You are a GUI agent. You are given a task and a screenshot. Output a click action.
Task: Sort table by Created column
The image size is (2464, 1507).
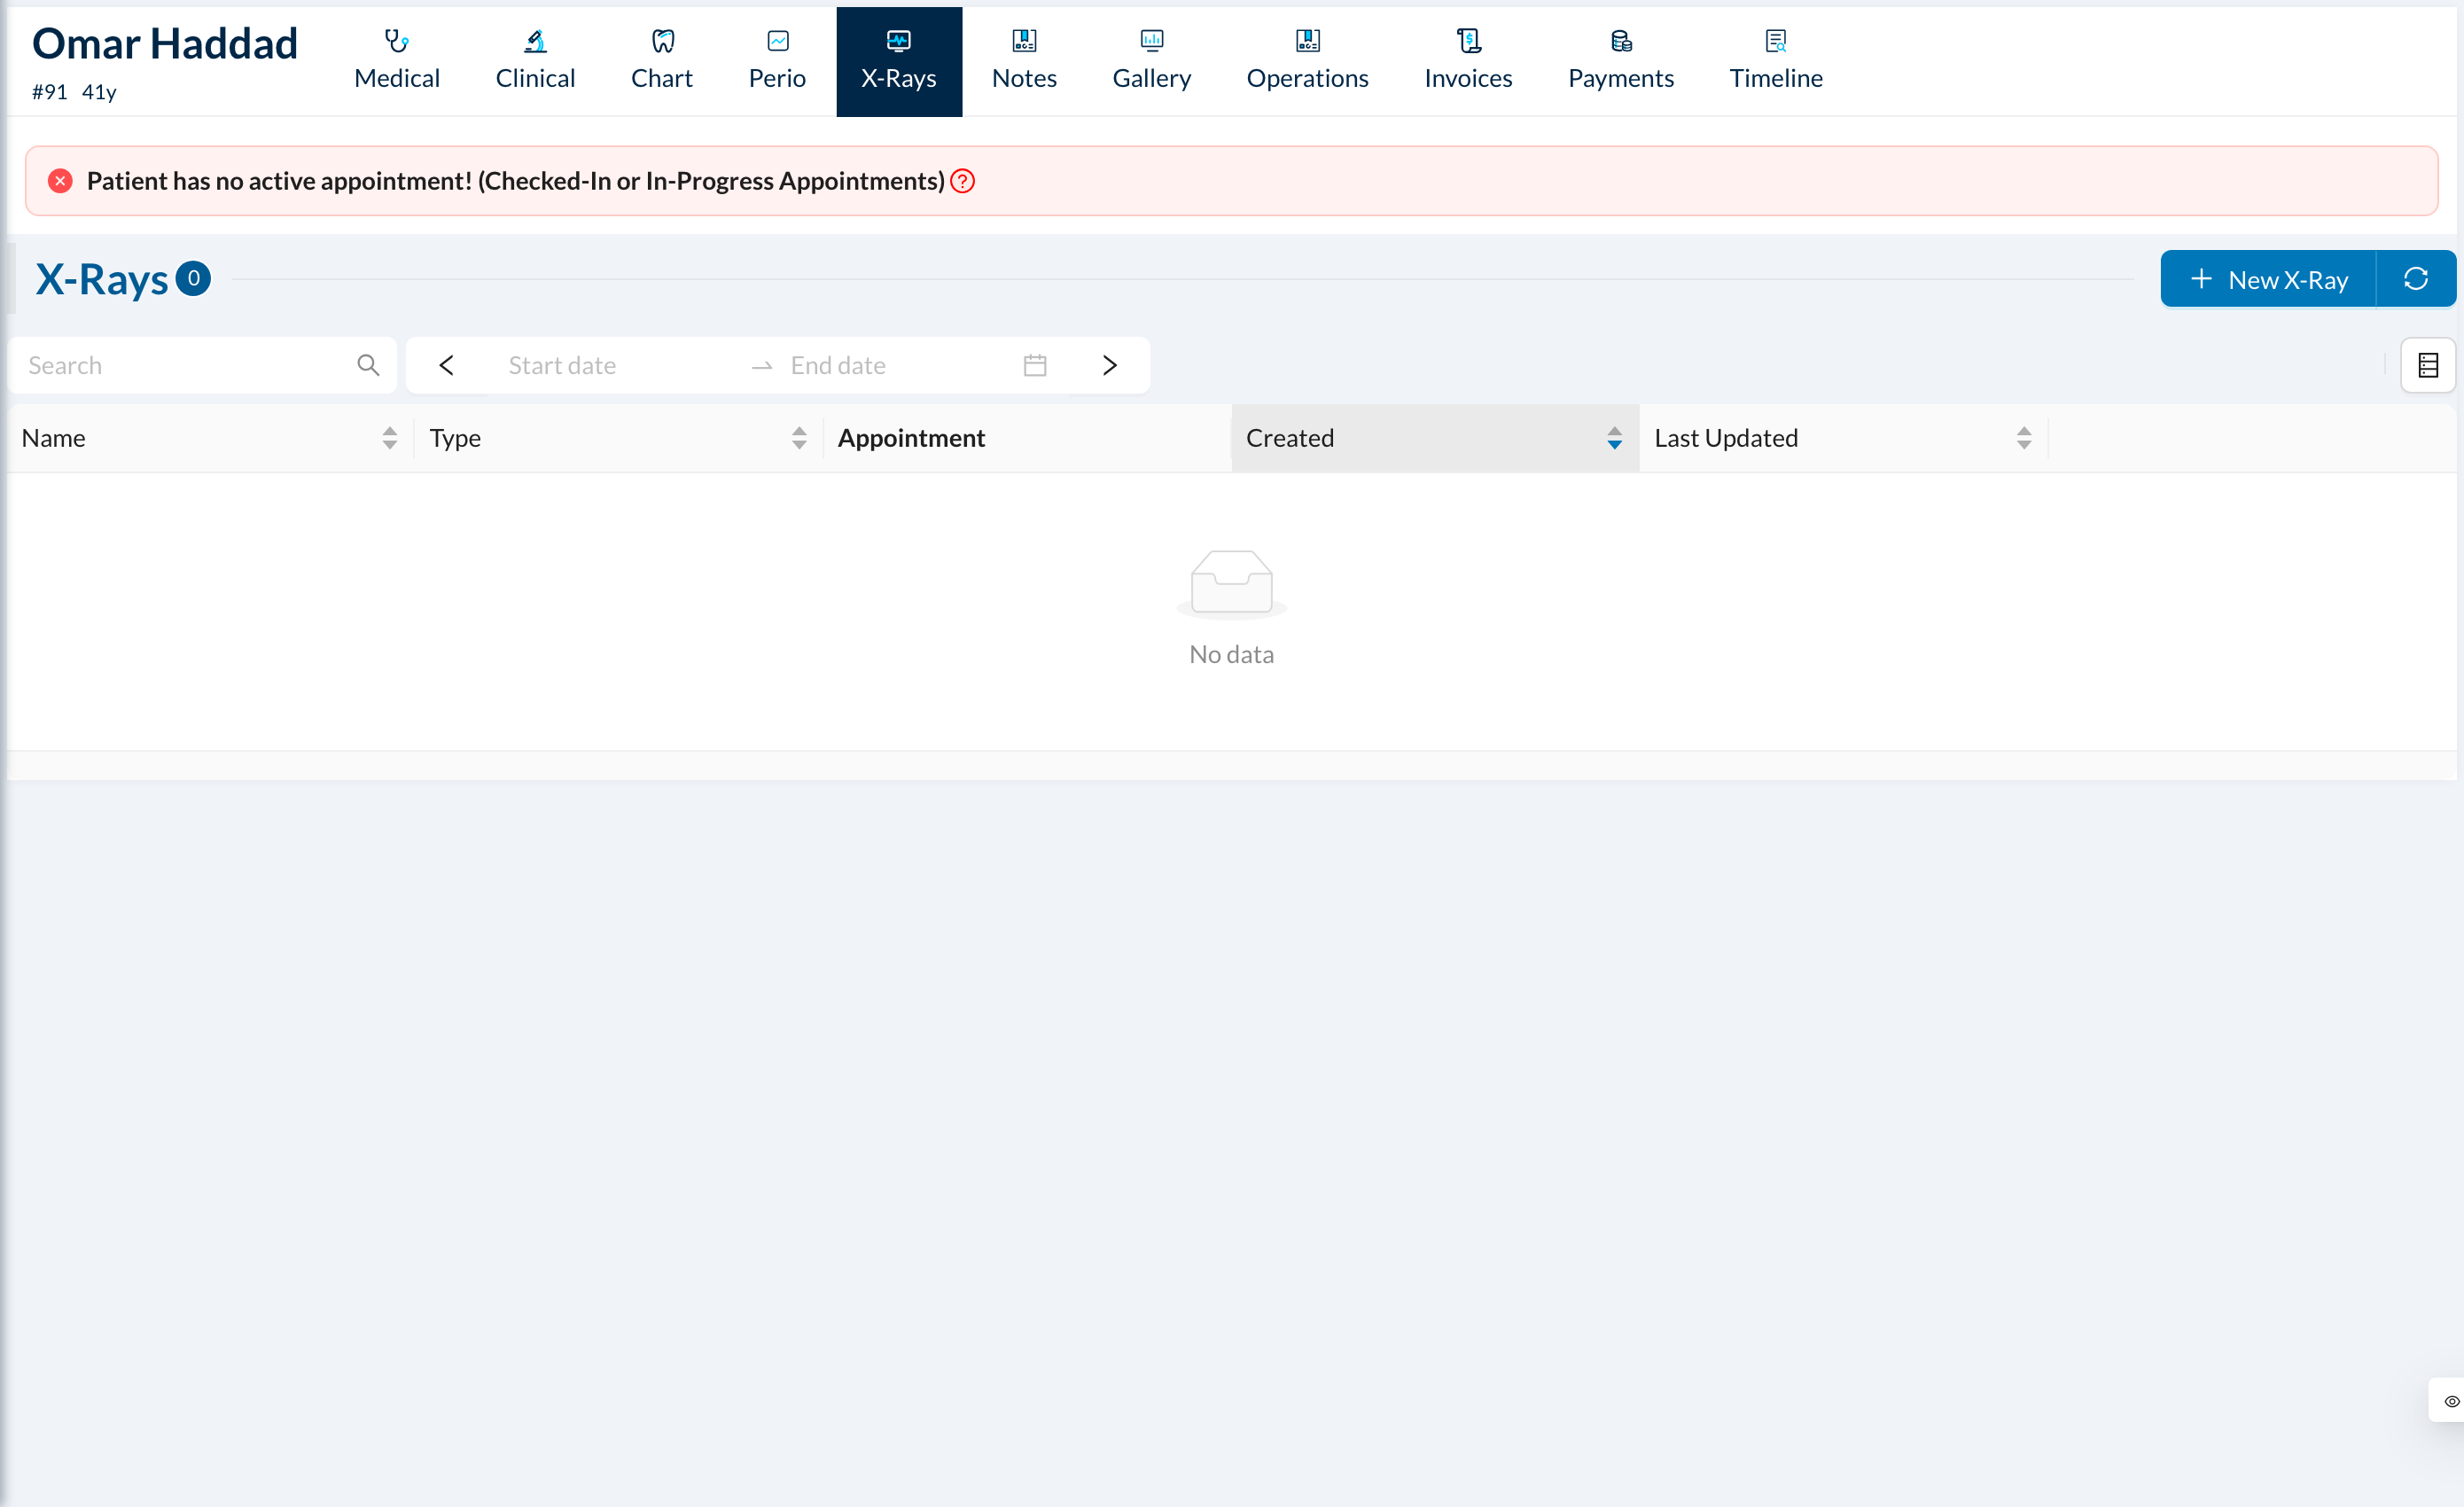tap(1435, 438)
